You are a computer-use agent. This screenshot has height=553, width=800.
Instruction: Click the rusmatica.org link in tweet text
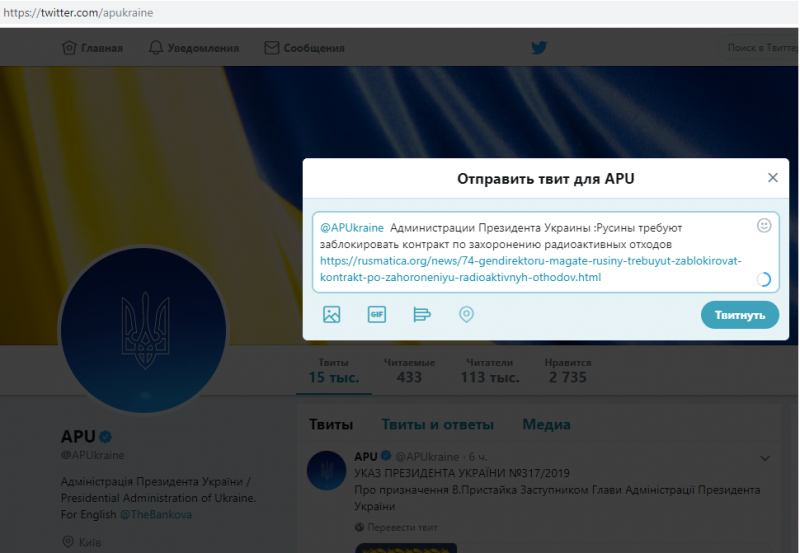coord(531,269)
